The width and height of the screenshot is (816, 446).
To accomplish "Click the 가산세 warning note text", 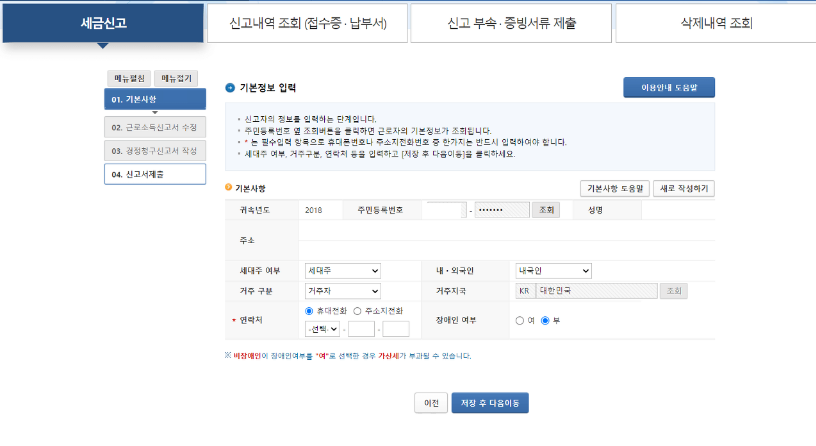I will (x=348, y=356).
